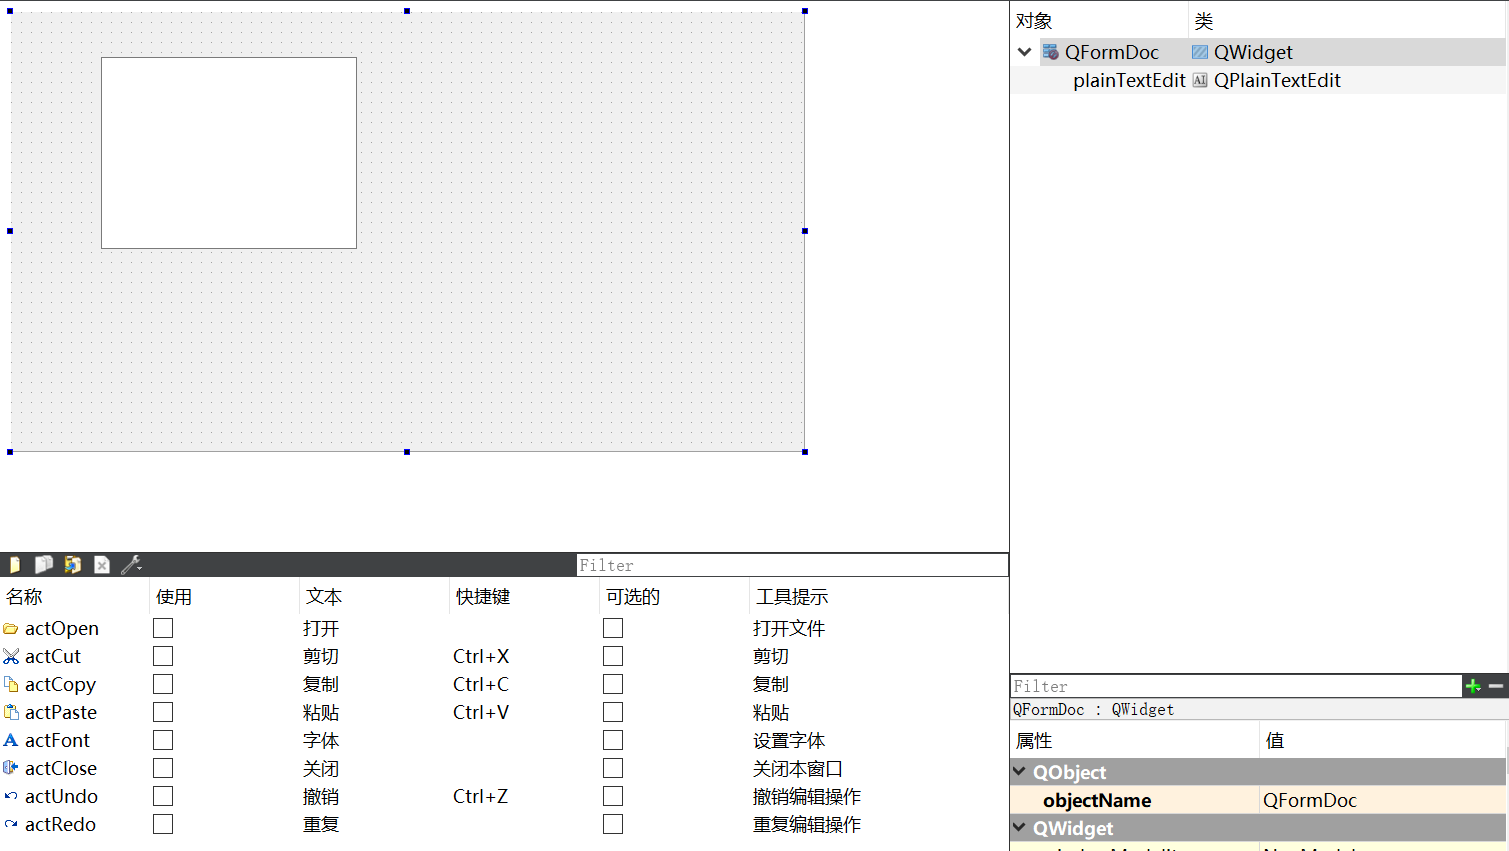This screenshot has height=851, width=1509.
Task: Click the QPlainTextEdit class icon
Action: tap(1200, 80)
